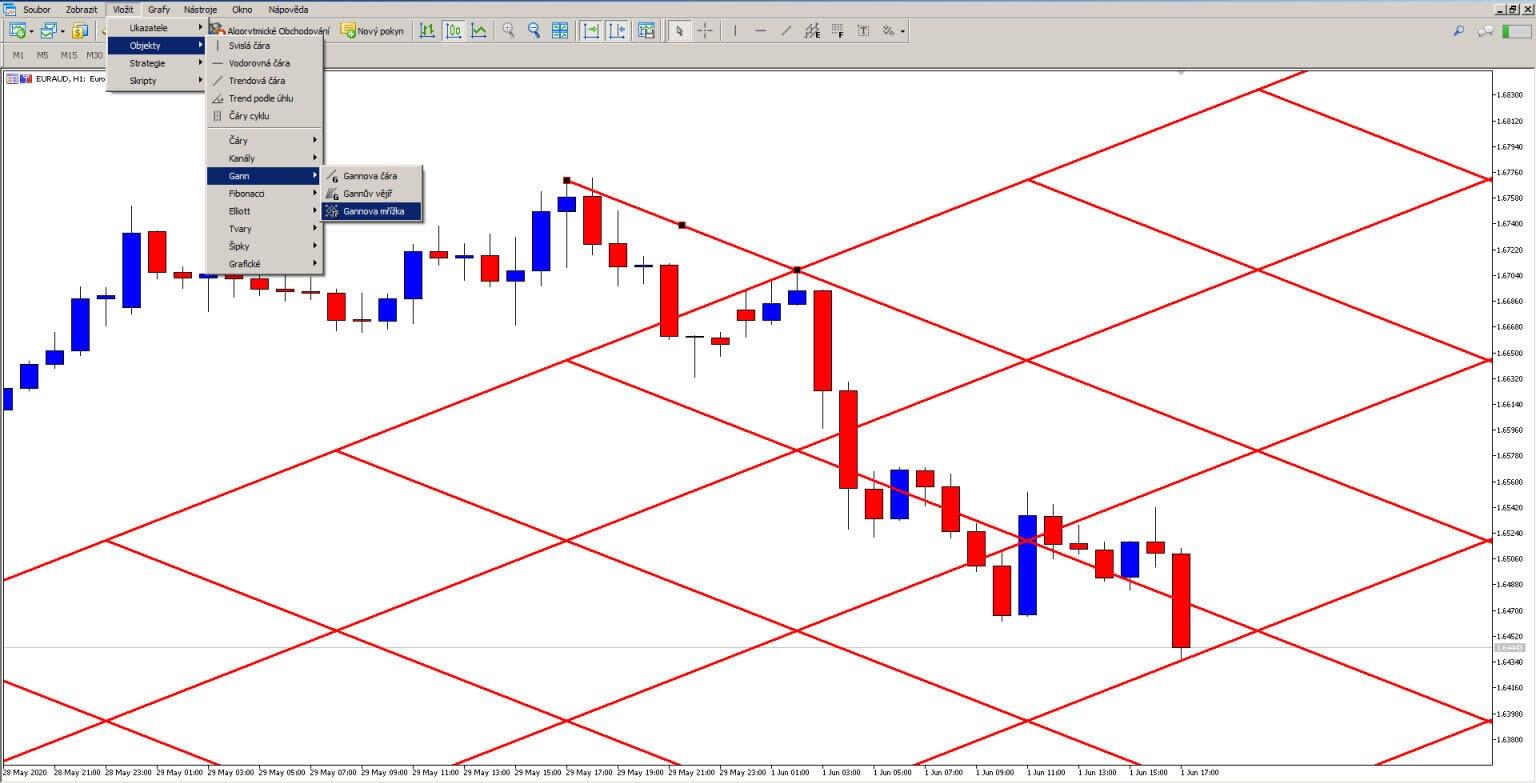Choose Čáry cyklu from the menu
The height and width of the screenshot is (783, 1536).
pyautogui.click(x=264, y=116)
